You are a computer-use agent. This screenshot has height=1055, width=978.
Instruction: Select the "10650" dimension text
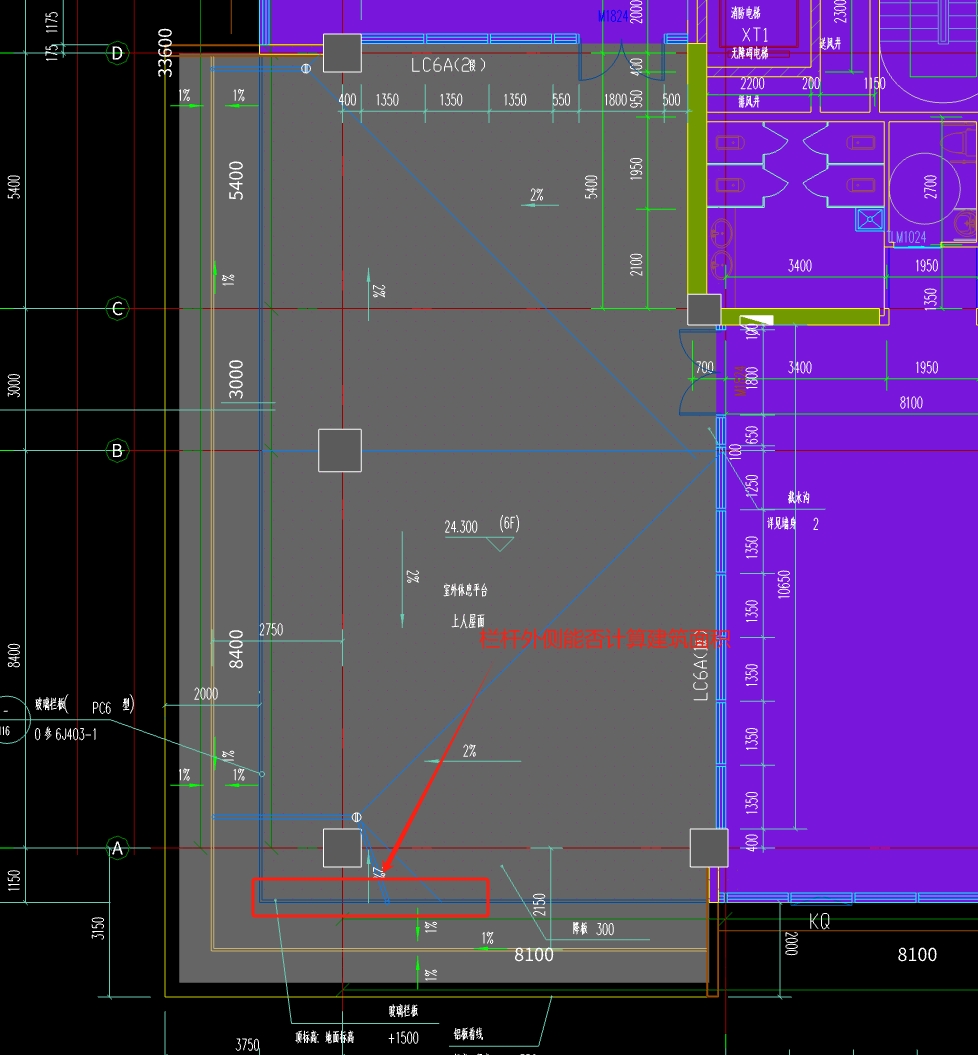[x=784, y=584]
